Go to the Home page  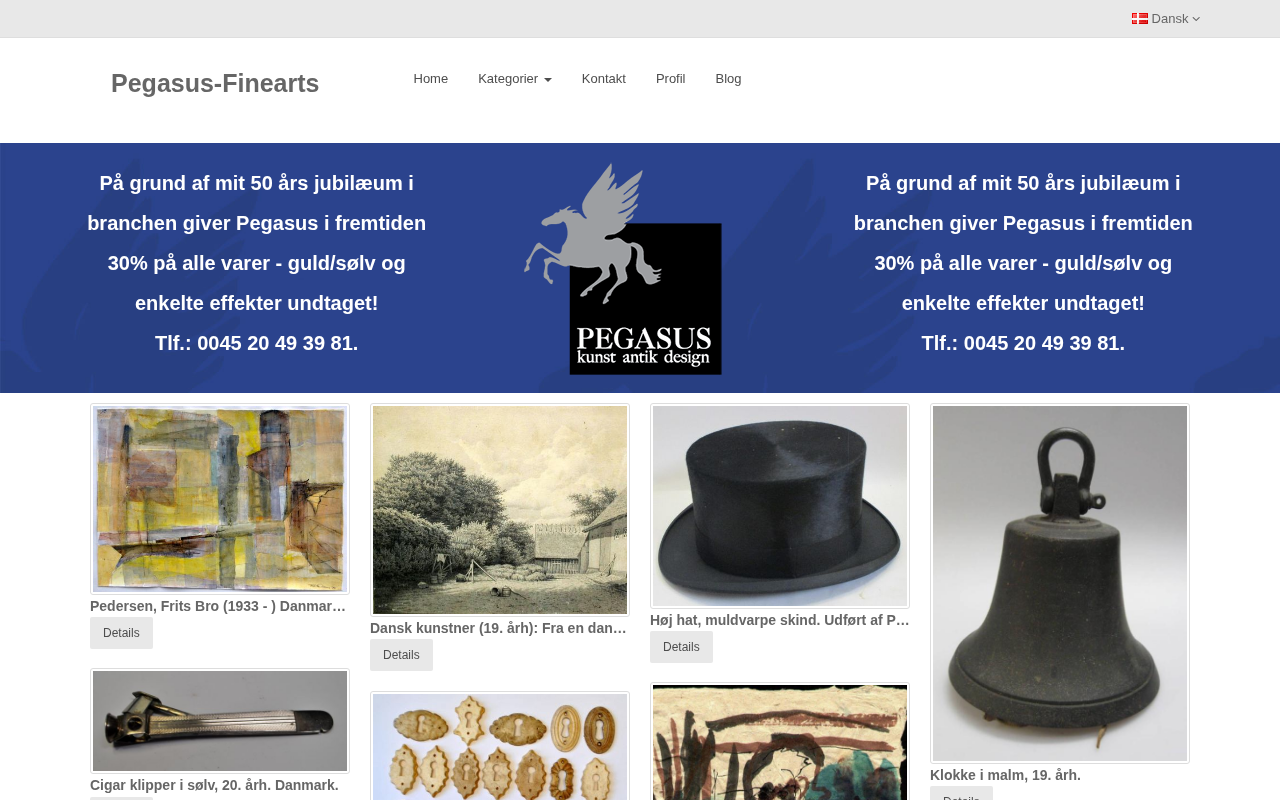(431, 79)
